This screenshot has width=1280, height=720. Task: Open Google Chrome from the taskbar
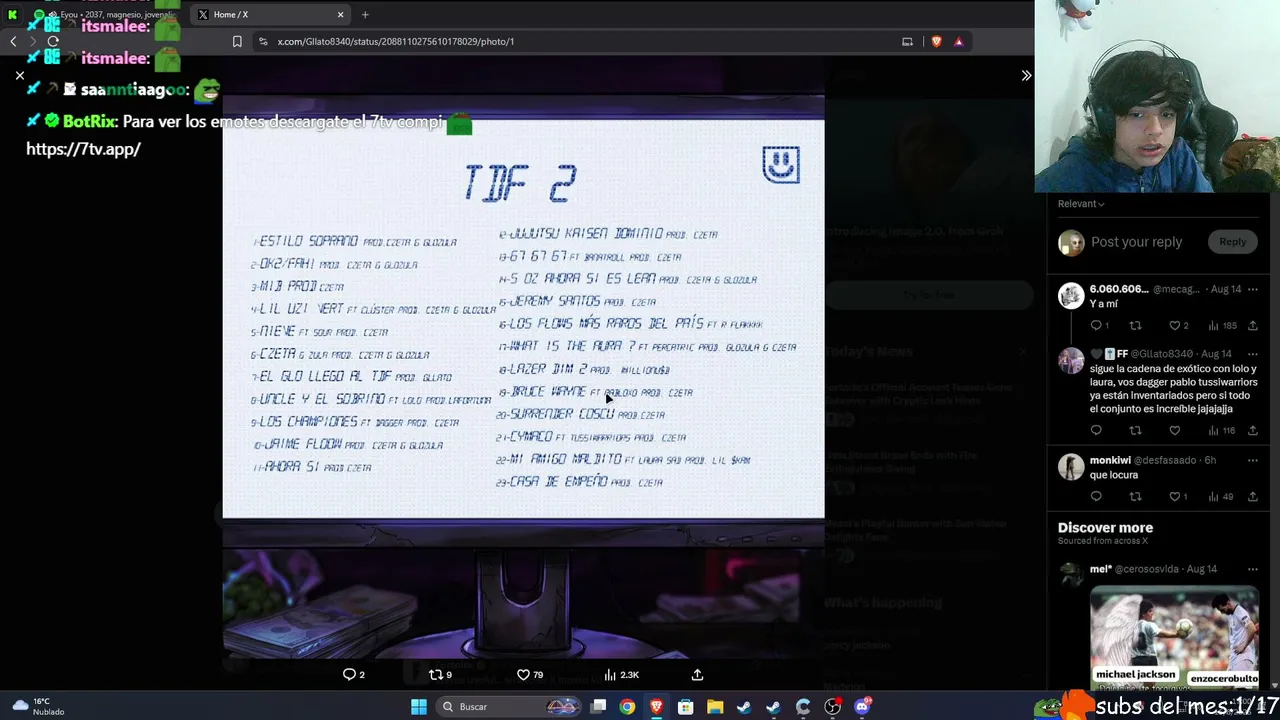pyautogui.click(x=627, y=707)
